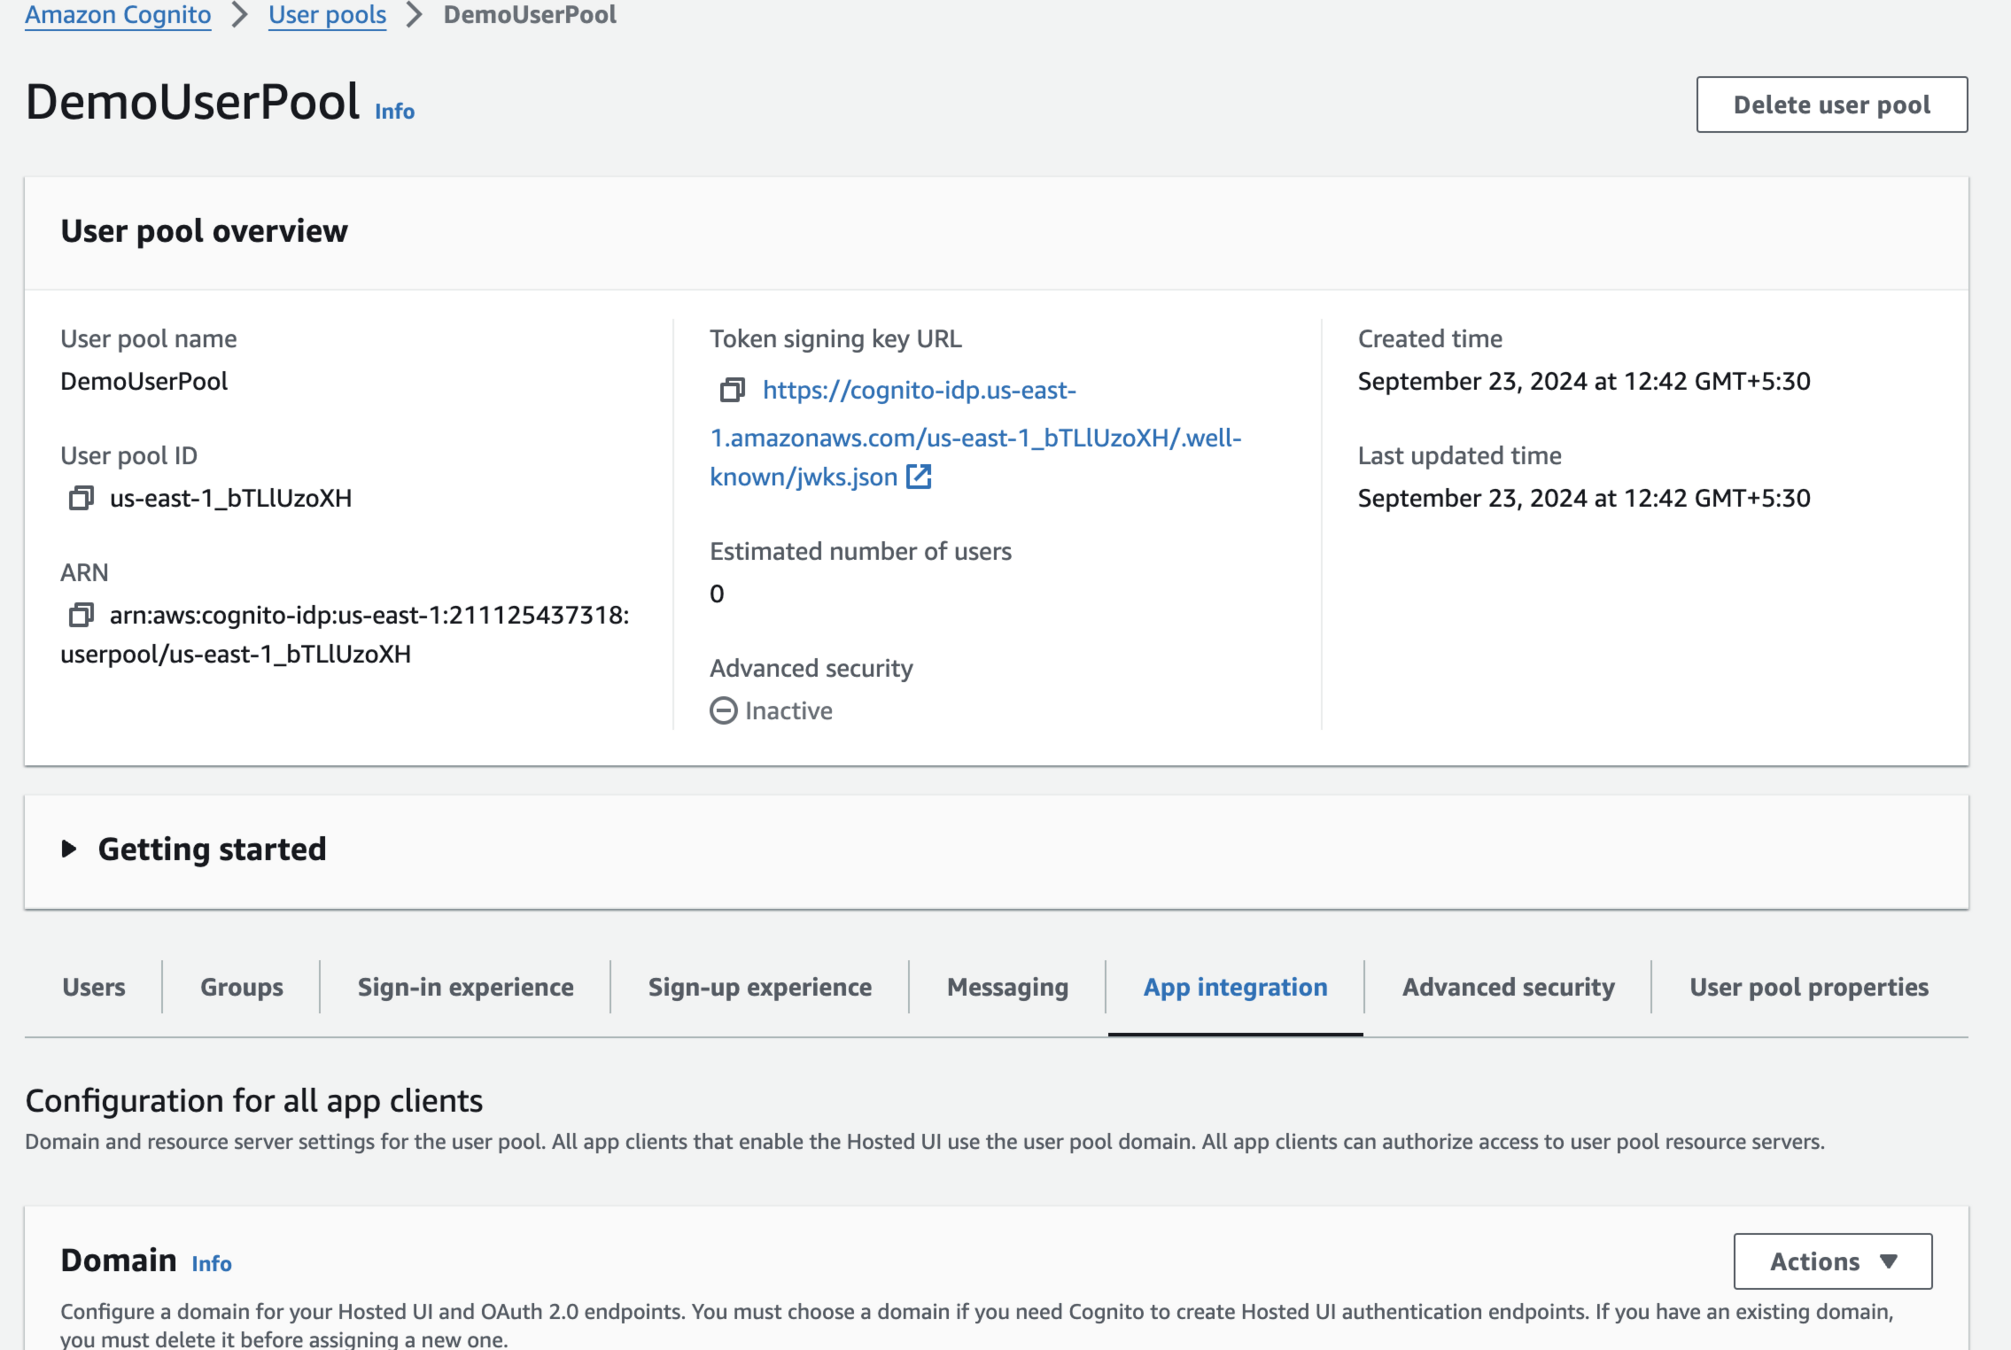Switch to the Users tab
2011x1350 pixels.
click(94, 987)
